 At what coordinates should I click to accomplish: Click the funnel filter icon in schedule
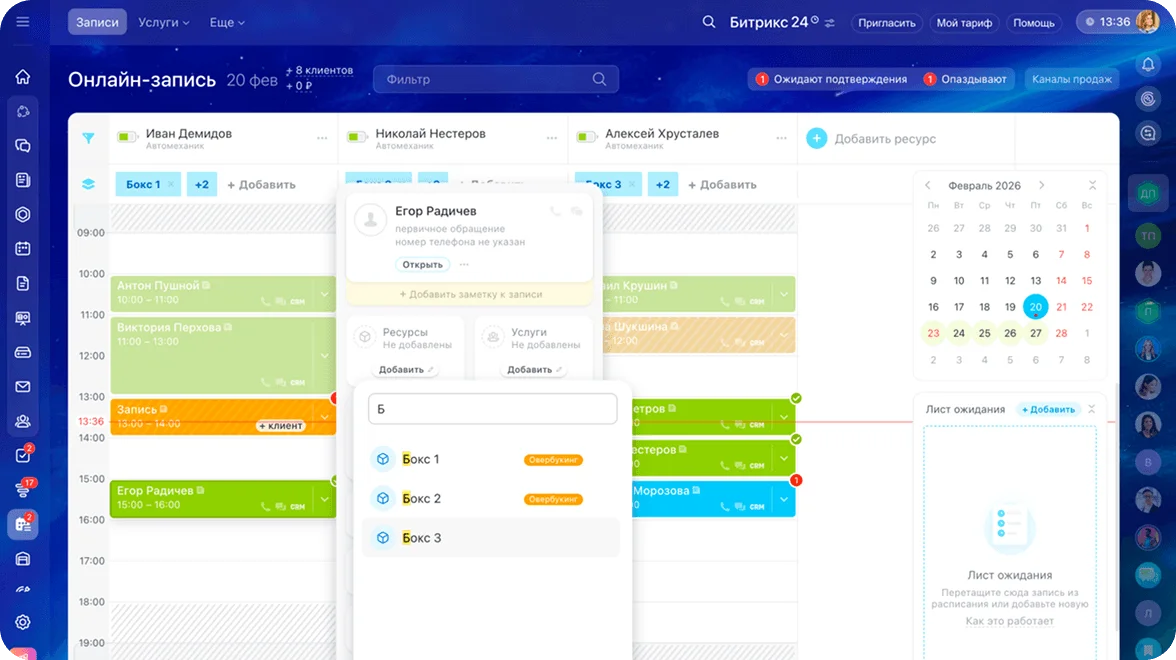point(88,138)
